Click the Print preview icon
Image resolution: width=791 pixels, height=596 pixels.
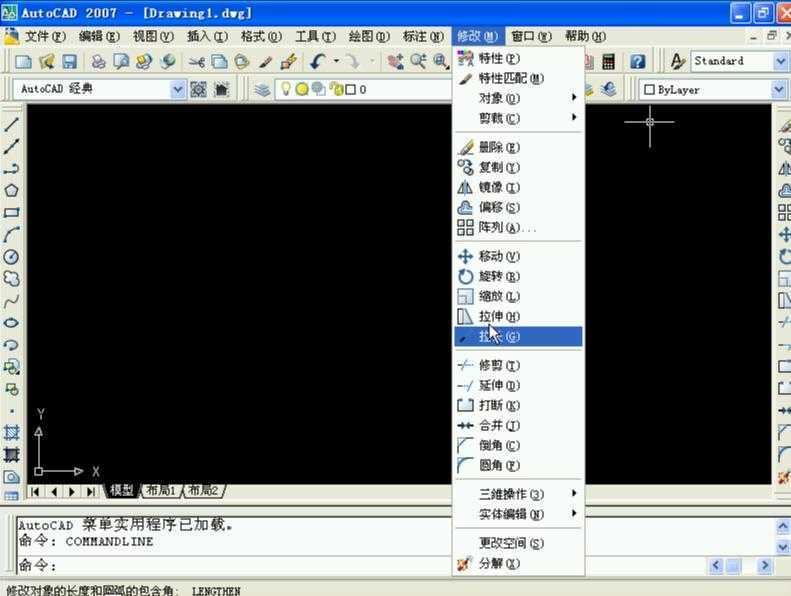121,62
